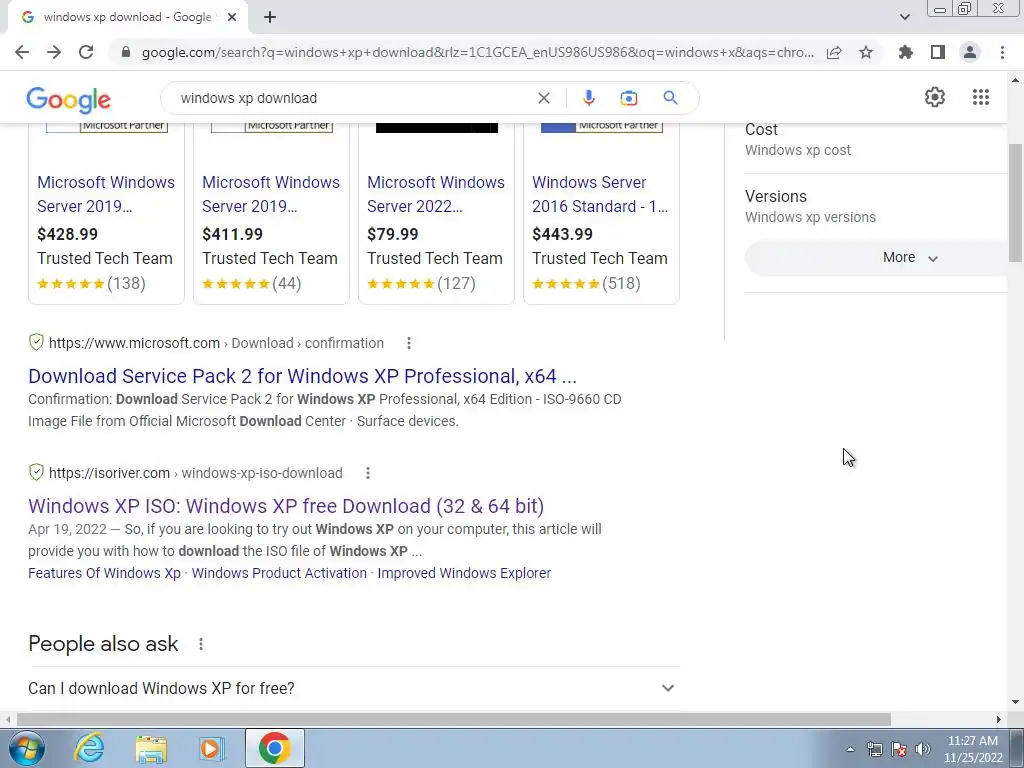
Task: Select the windows xp download tab
Action: pos(128,18)
